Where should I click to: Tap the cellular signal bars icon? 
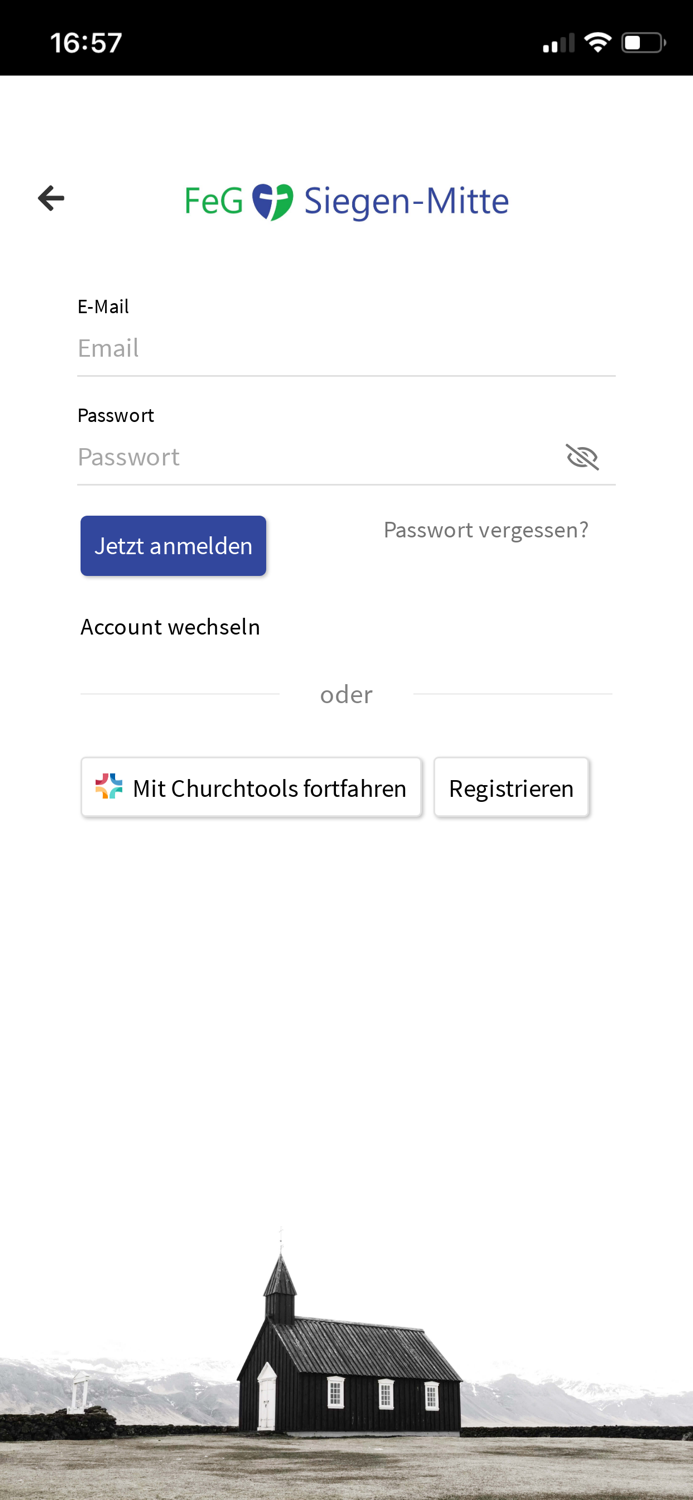pos(557,42)
